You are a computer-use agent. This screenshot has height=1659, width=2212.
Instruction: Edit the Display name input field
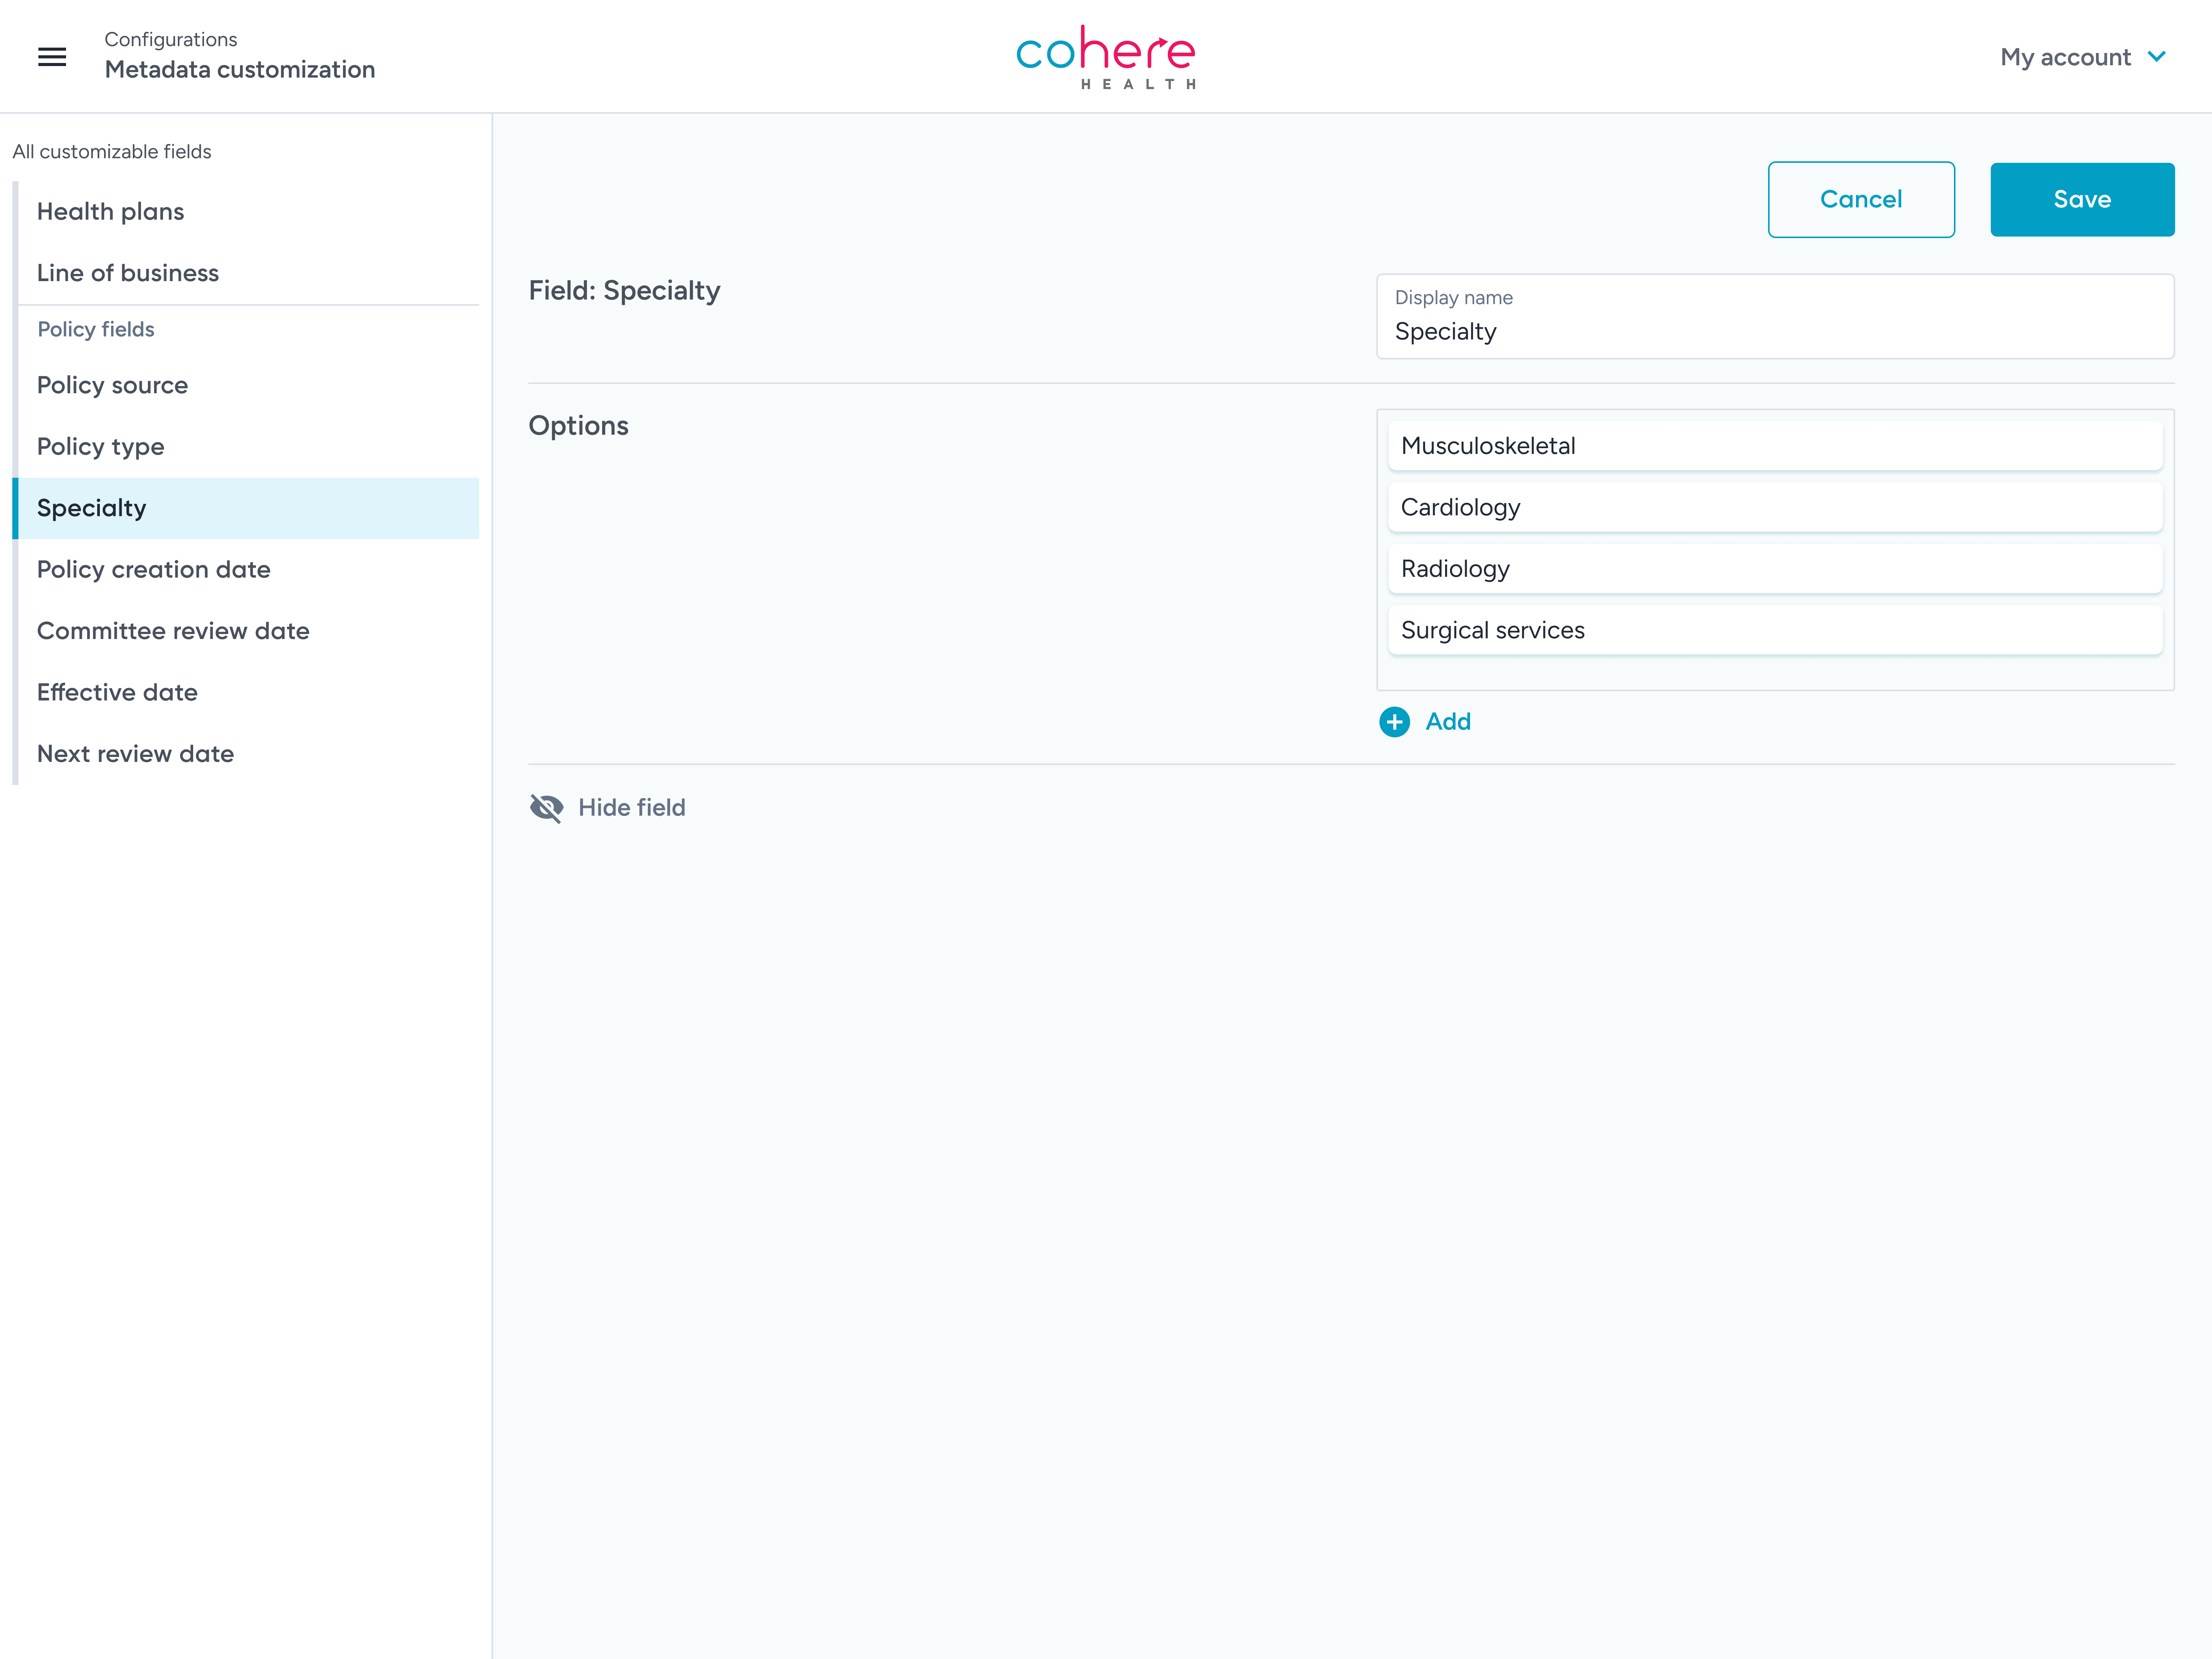[1775, 317]
